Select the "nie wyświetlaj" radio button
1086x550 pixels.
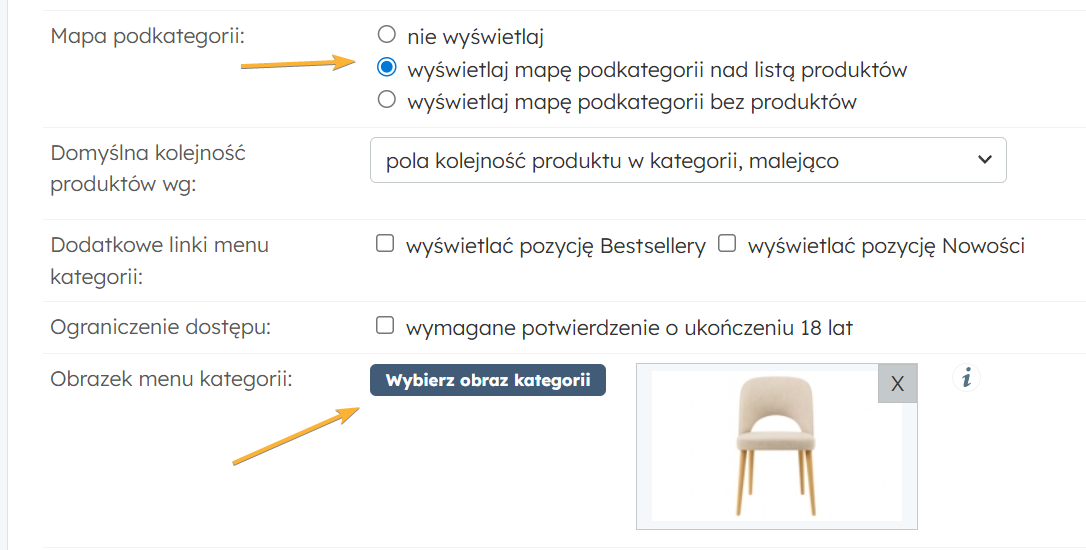(x=387, y=36)
